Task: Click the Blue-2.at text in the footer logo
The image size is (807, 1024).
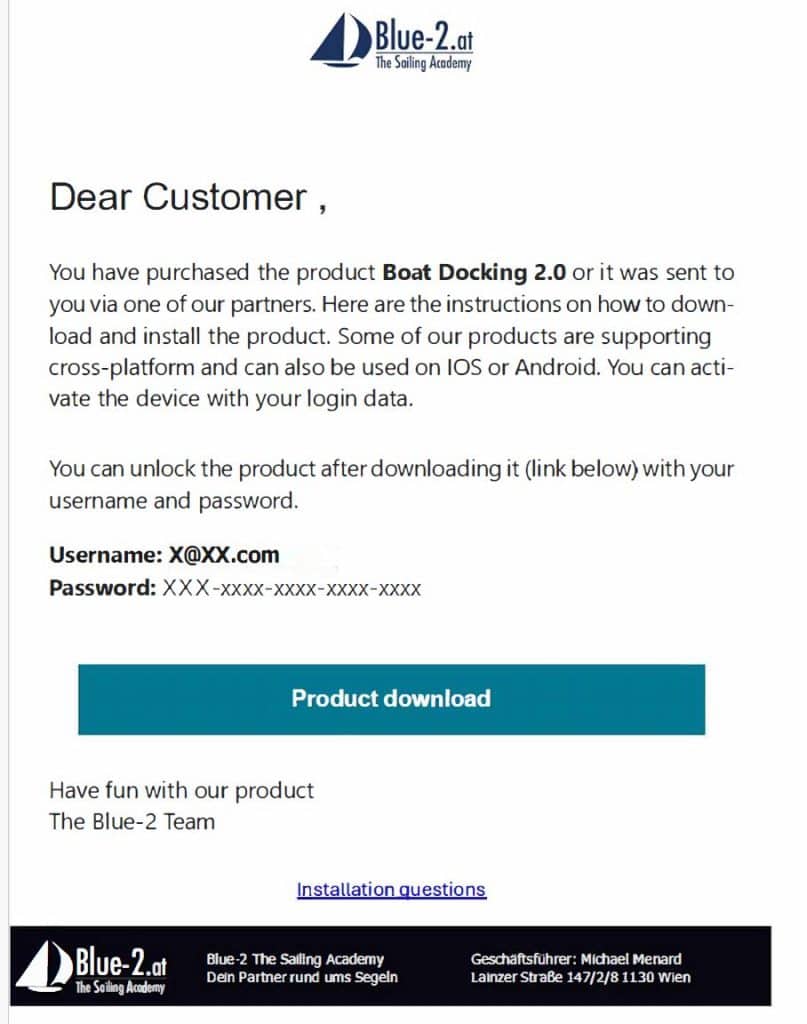Action: click(121, 963)
